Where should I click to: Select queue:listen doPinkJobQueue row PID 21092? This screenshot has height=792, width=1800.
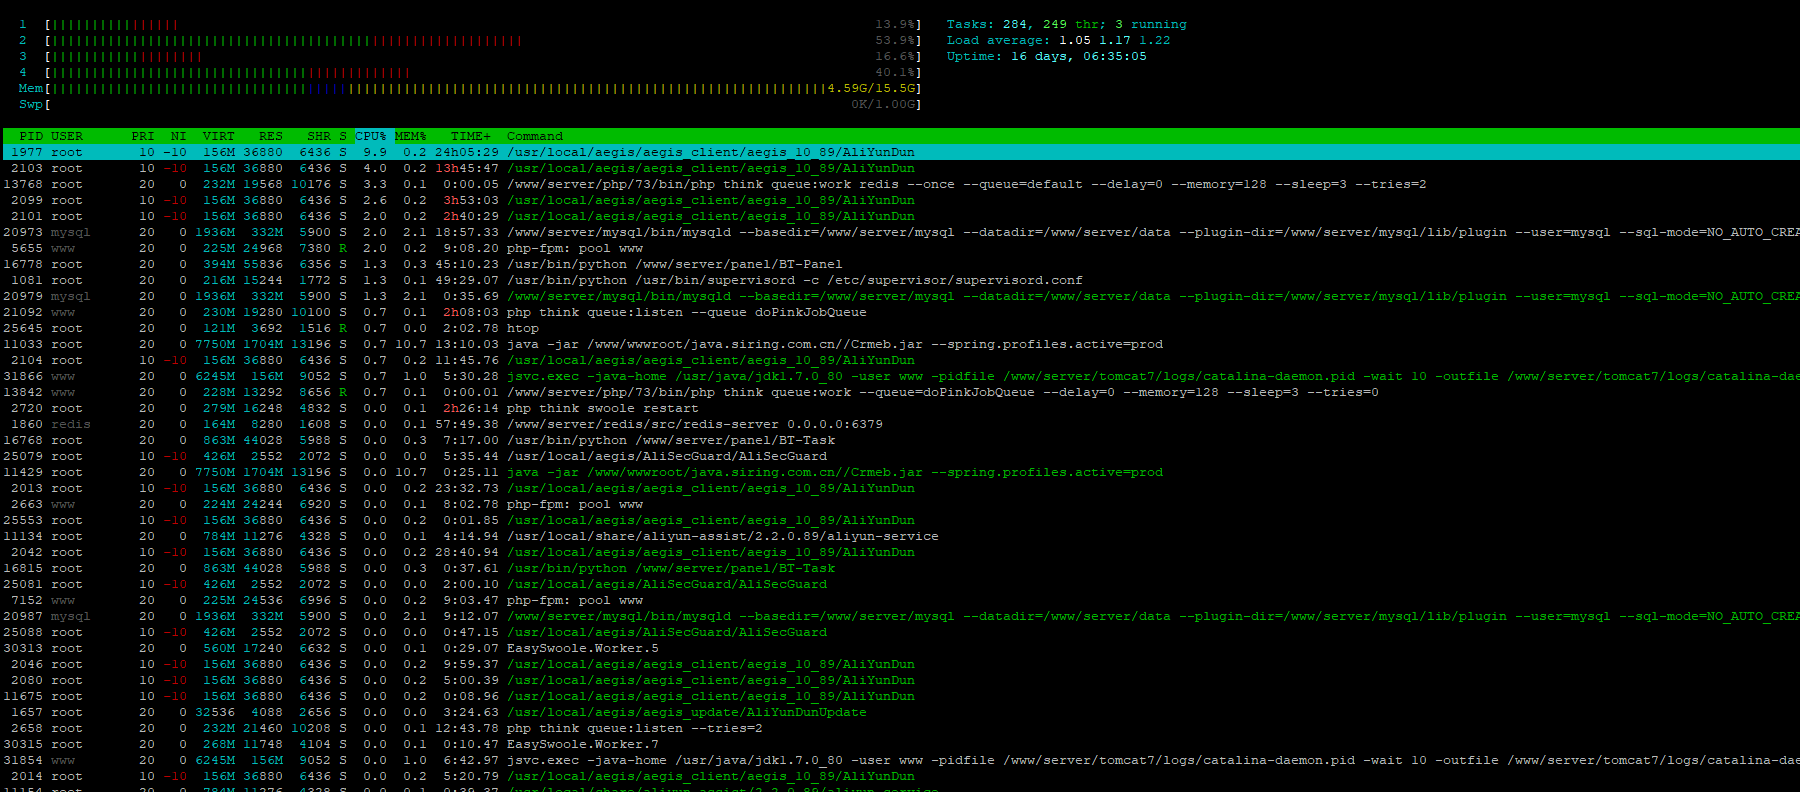(900, 312)
